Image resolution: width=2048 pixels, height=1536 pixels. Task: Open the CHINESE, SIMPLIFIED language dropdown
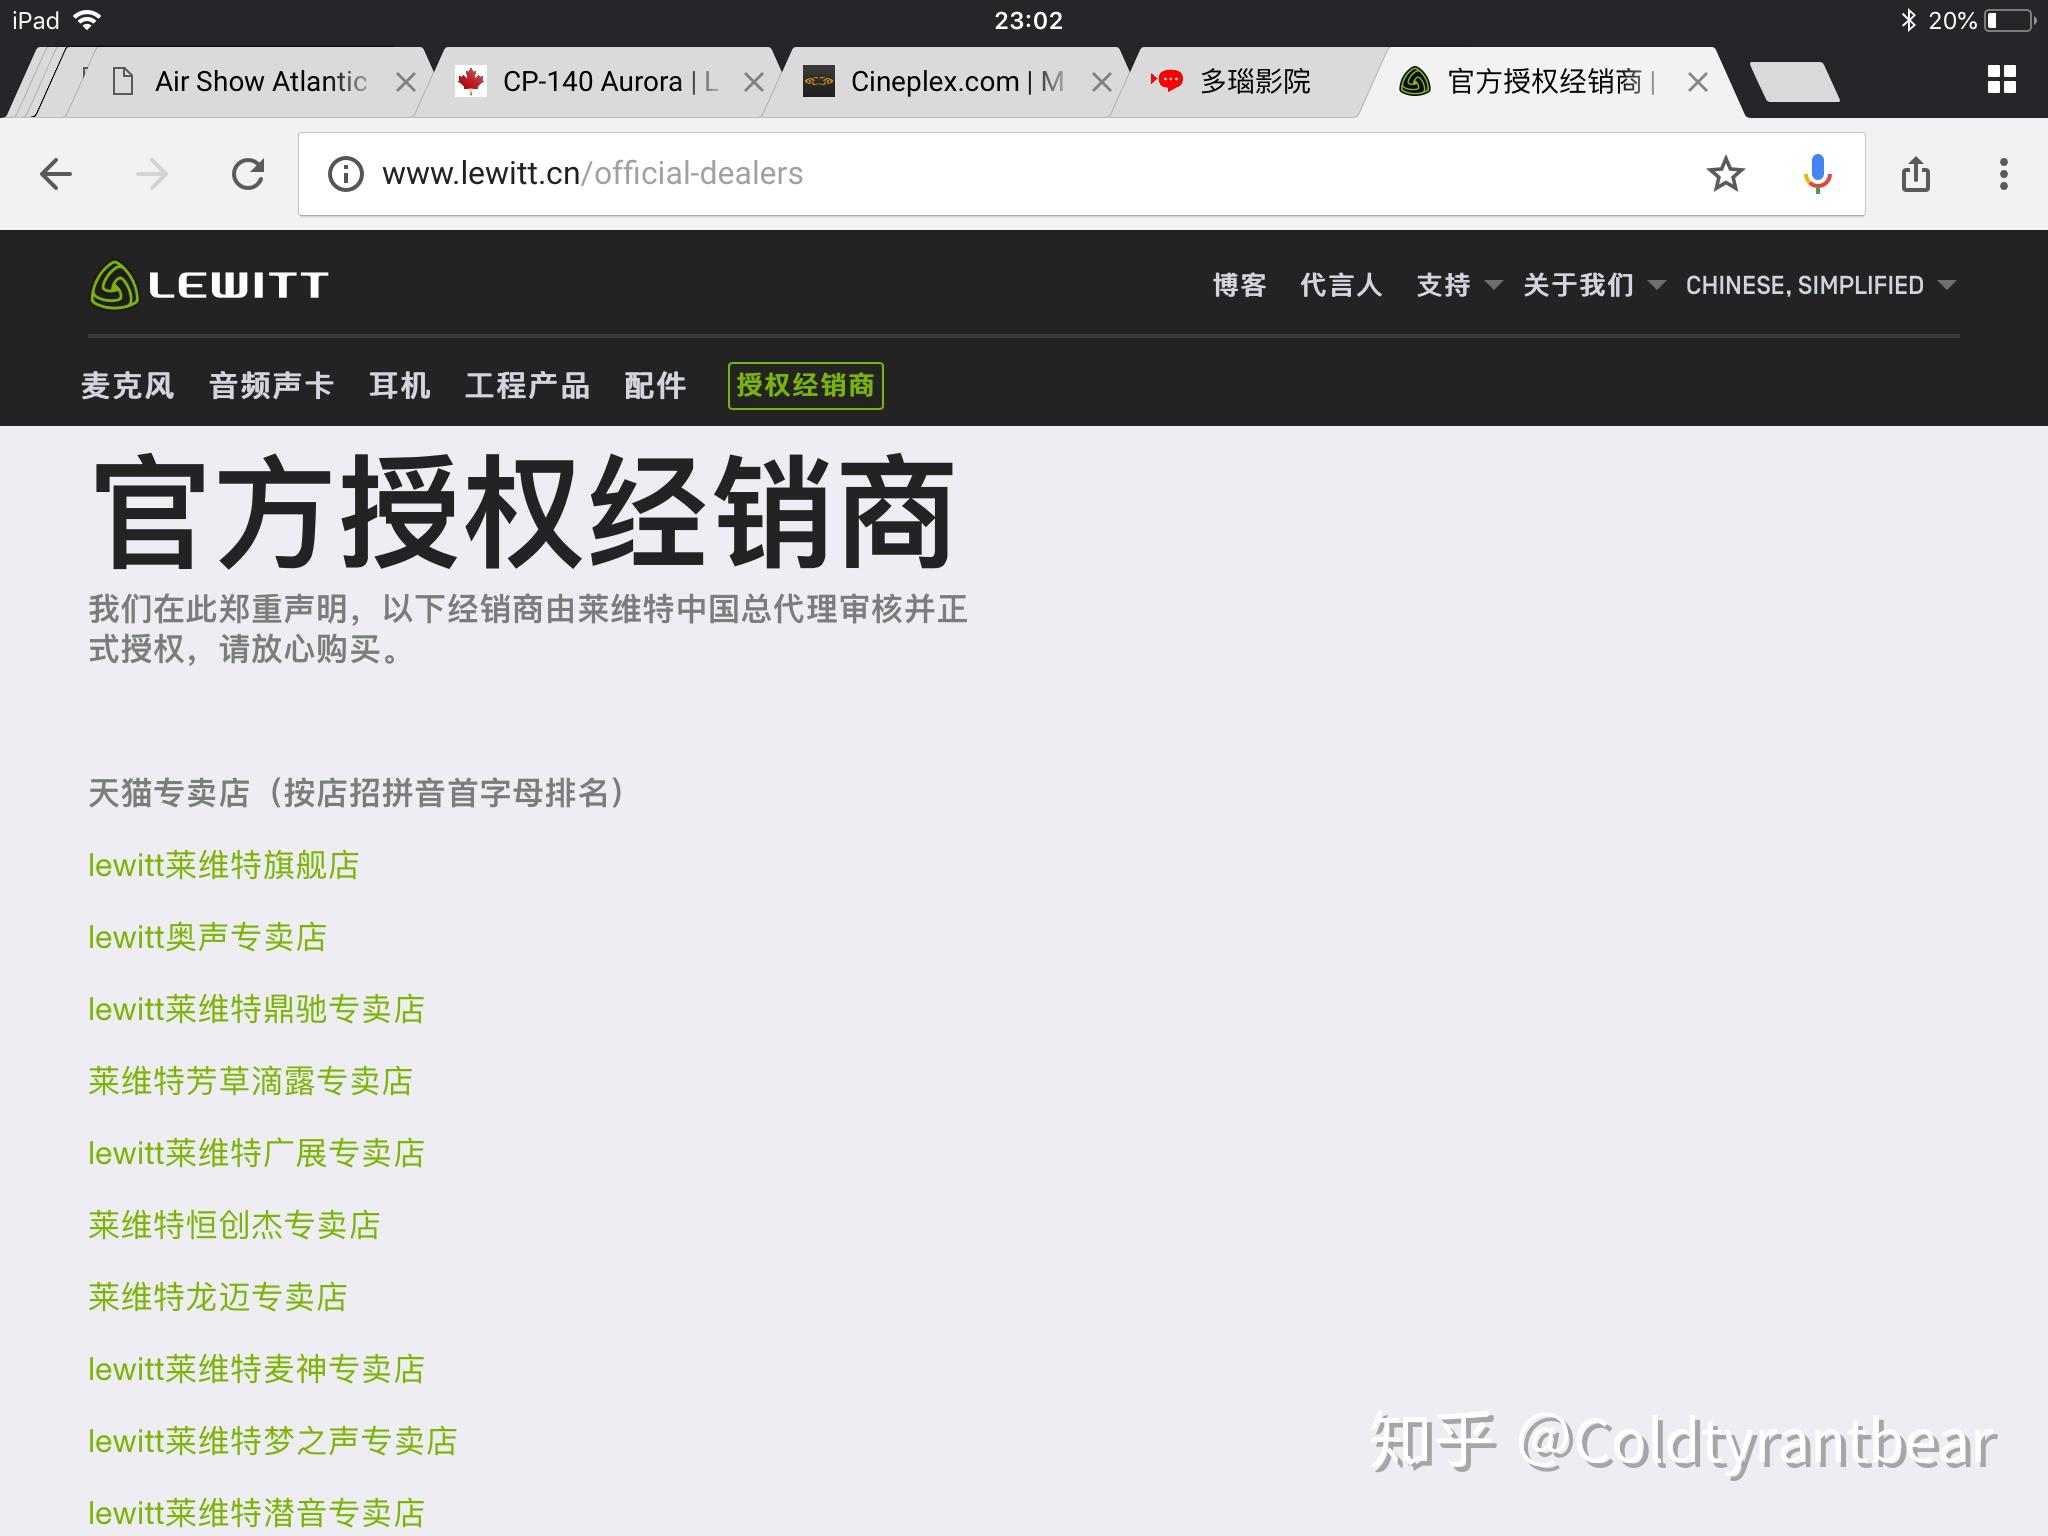pyautogui.click(x=1820, y=285)
